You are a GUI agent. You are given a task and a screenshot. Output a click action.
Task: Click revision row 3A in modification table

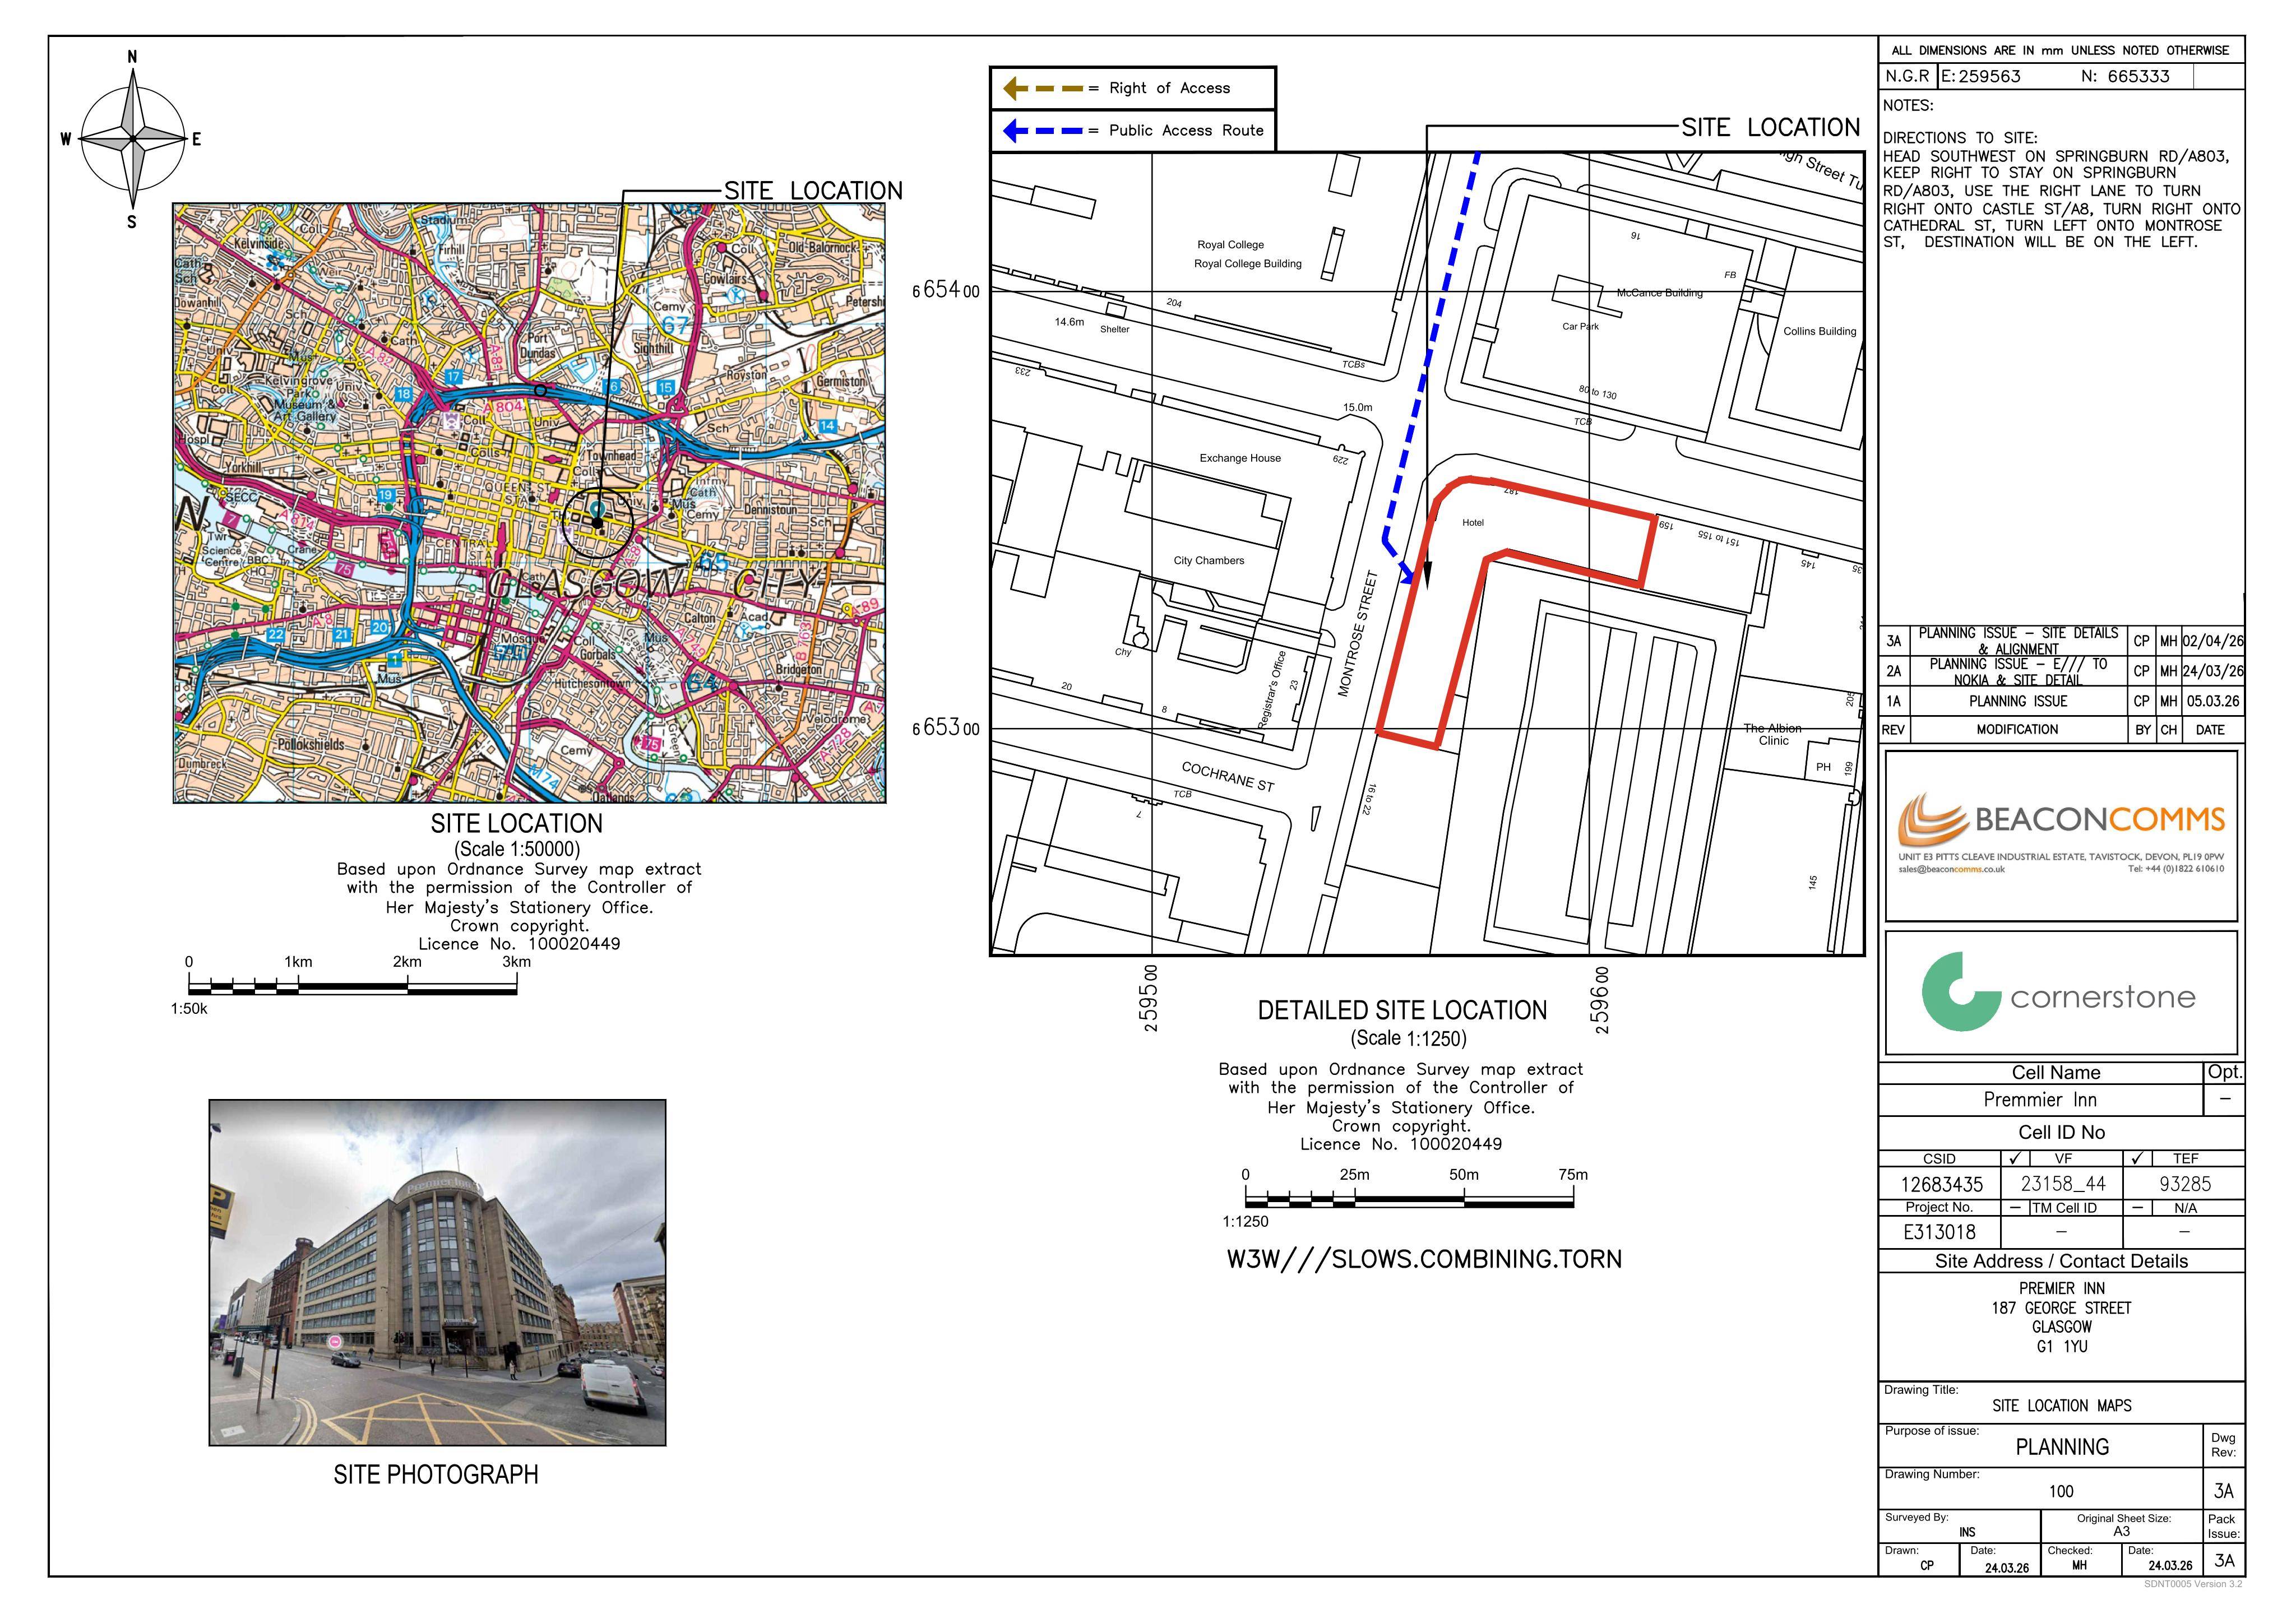2062,641
